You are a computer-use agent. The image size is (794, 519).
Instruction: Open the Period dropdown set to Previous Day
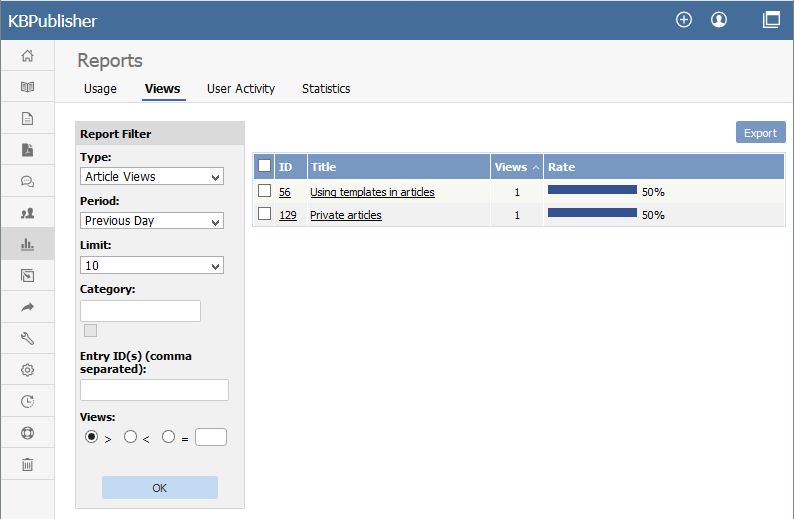click(x=152, y=220)
